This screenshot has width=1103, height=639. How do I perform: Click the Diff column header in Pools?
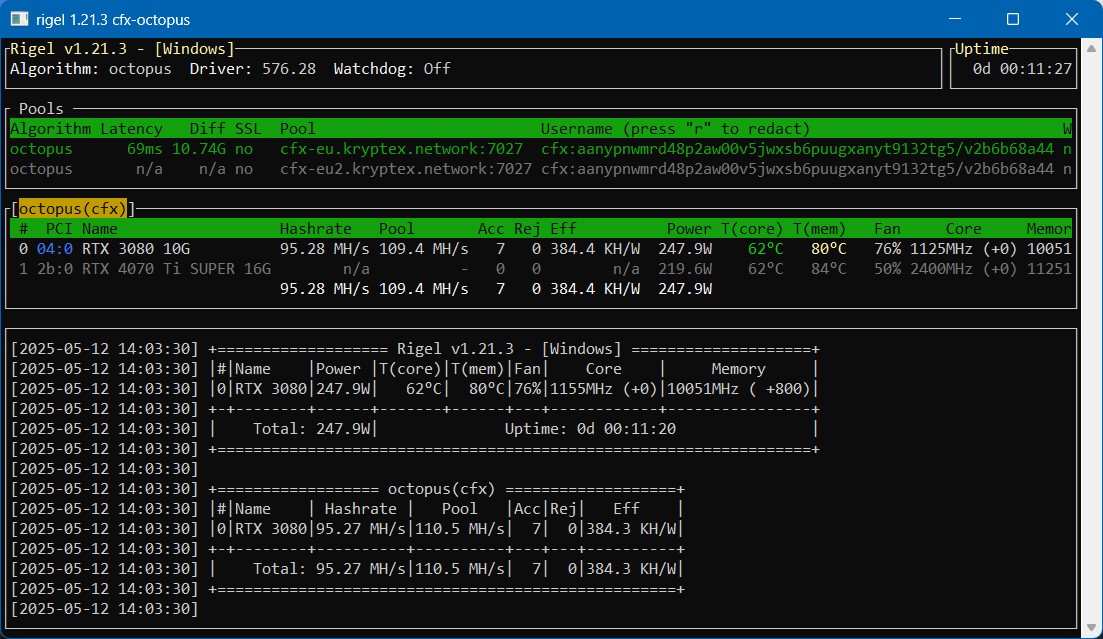point(208,129)
